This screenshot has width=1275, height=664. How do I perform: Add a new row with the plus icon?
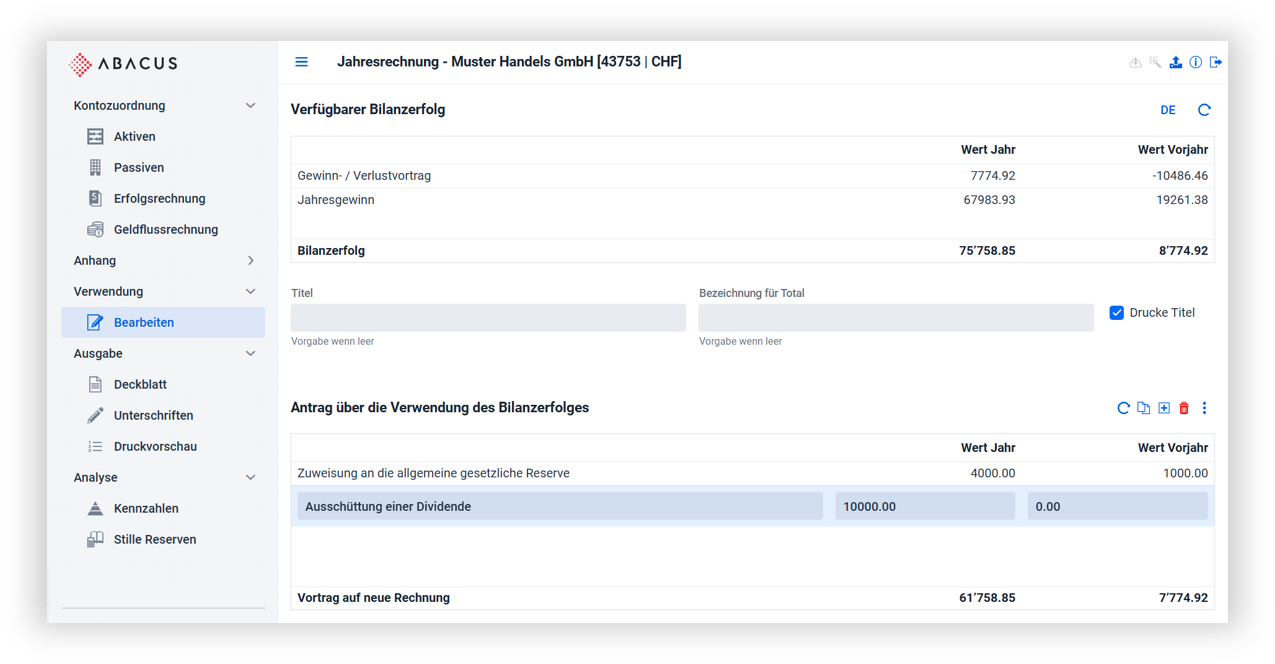[x=1164, y=408]
